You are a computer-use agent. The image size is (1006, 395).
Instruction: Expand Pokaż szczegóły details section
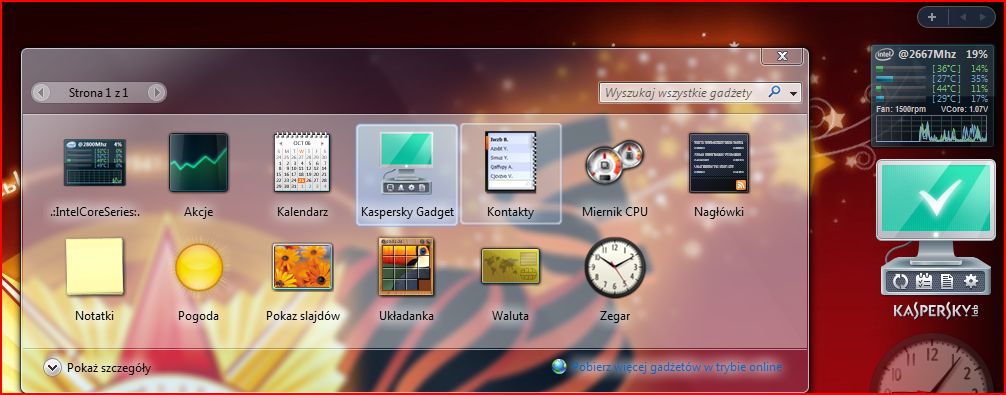98,368
